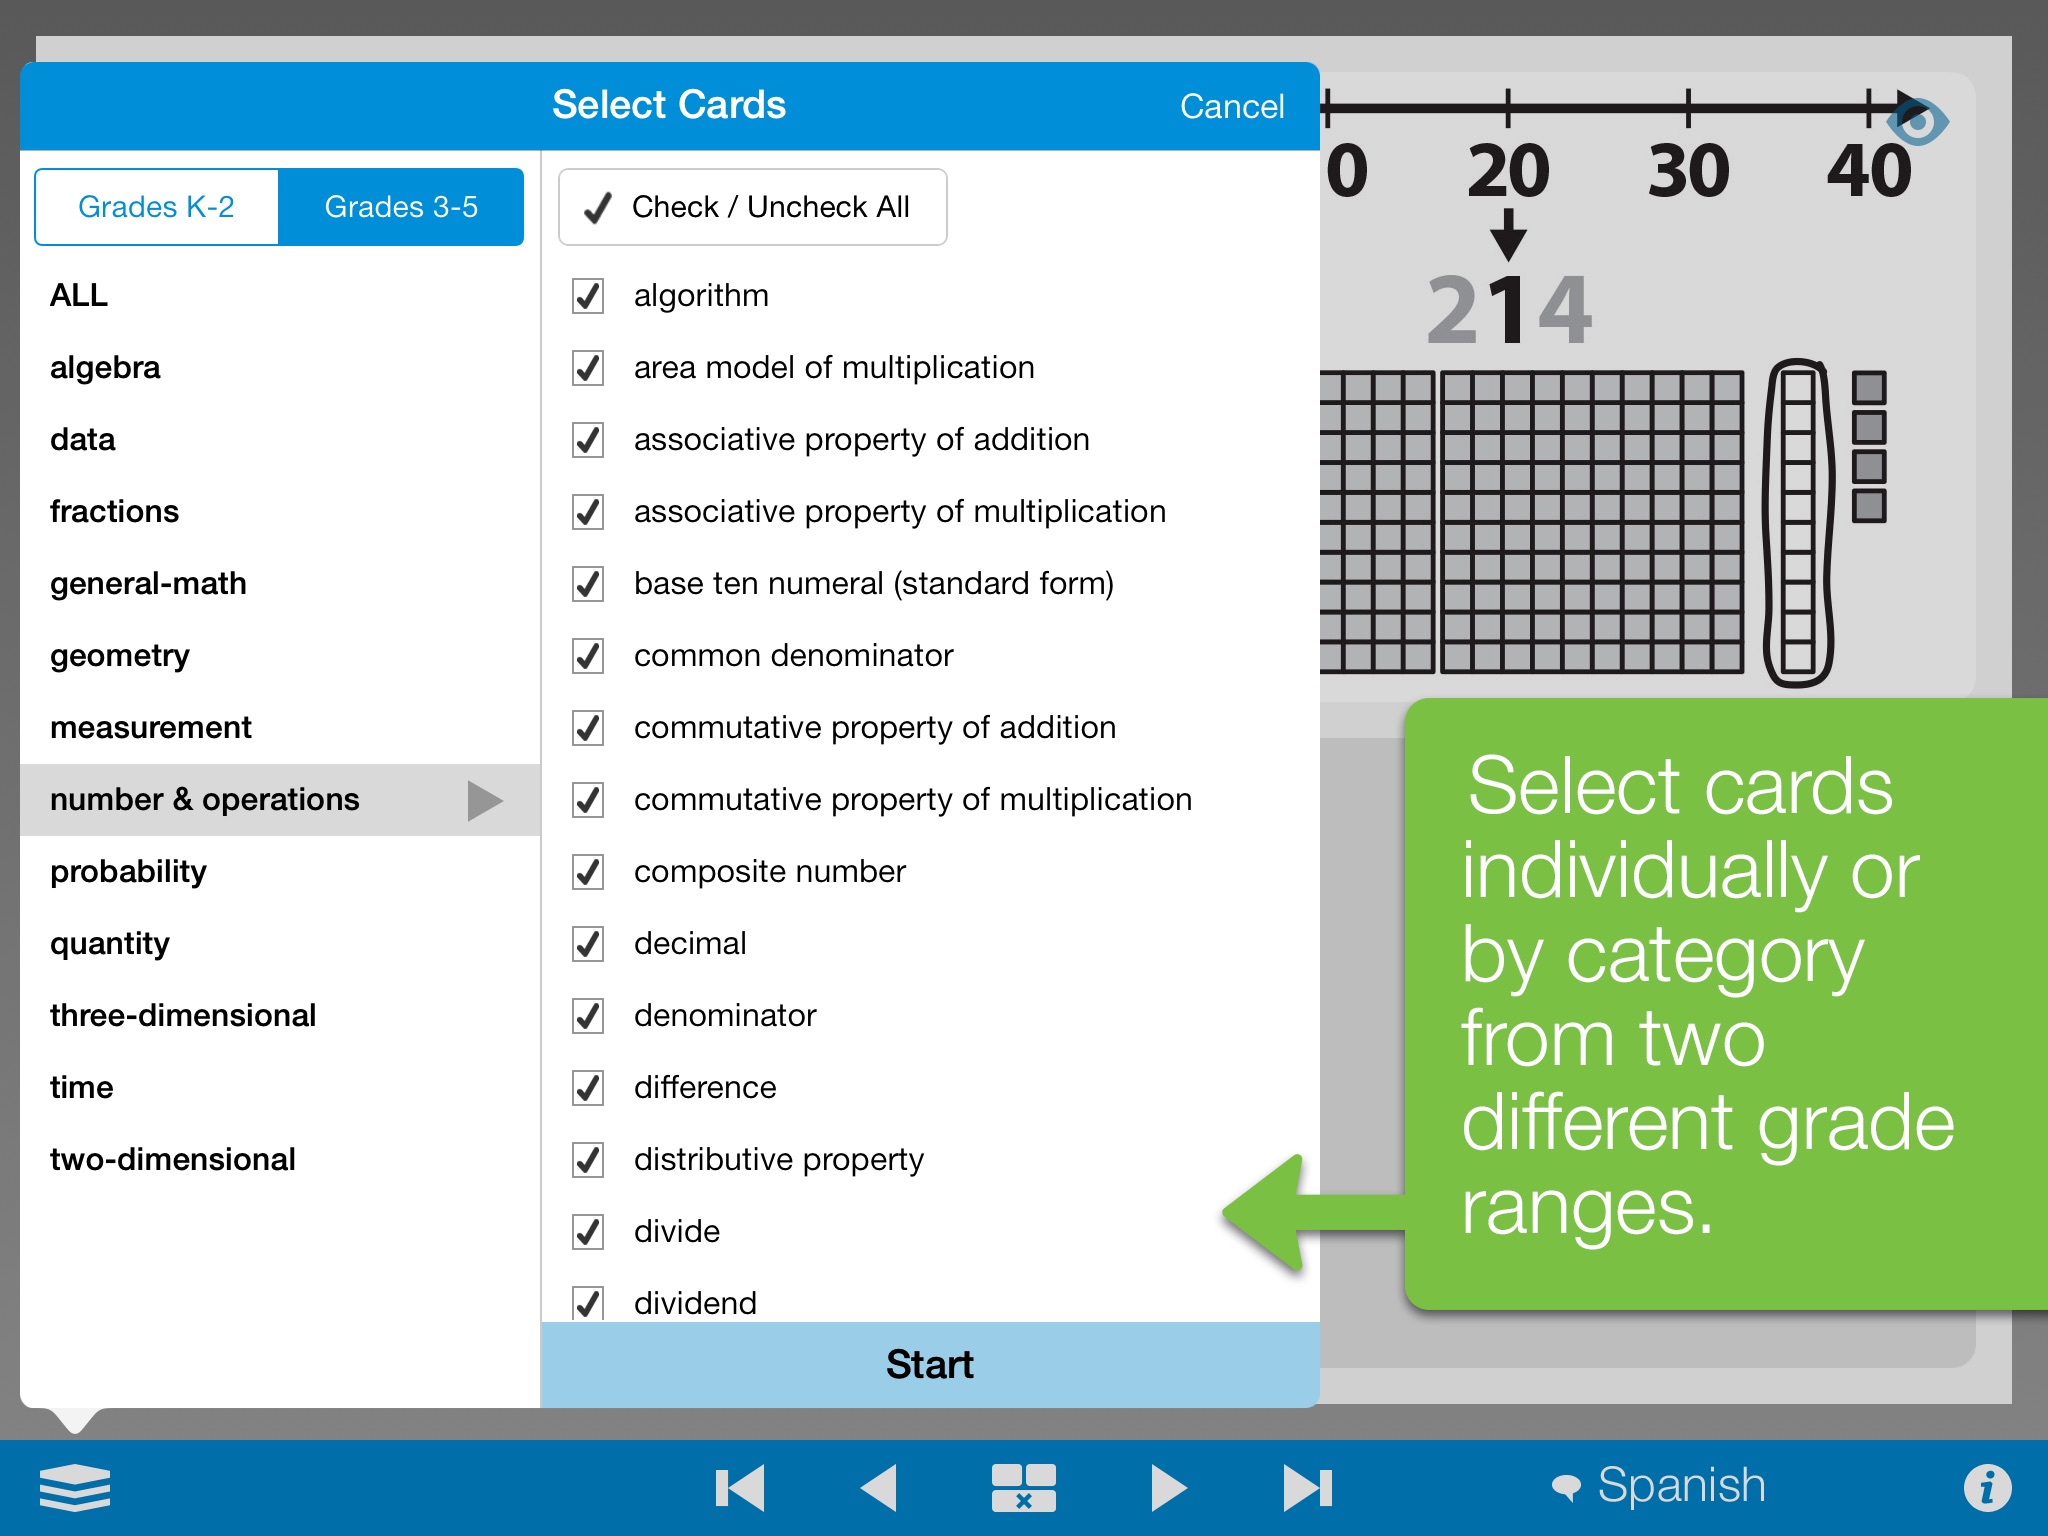
Task: Toggle the 'algorithm' checkbox off
Action: click(x=587, y=295)
